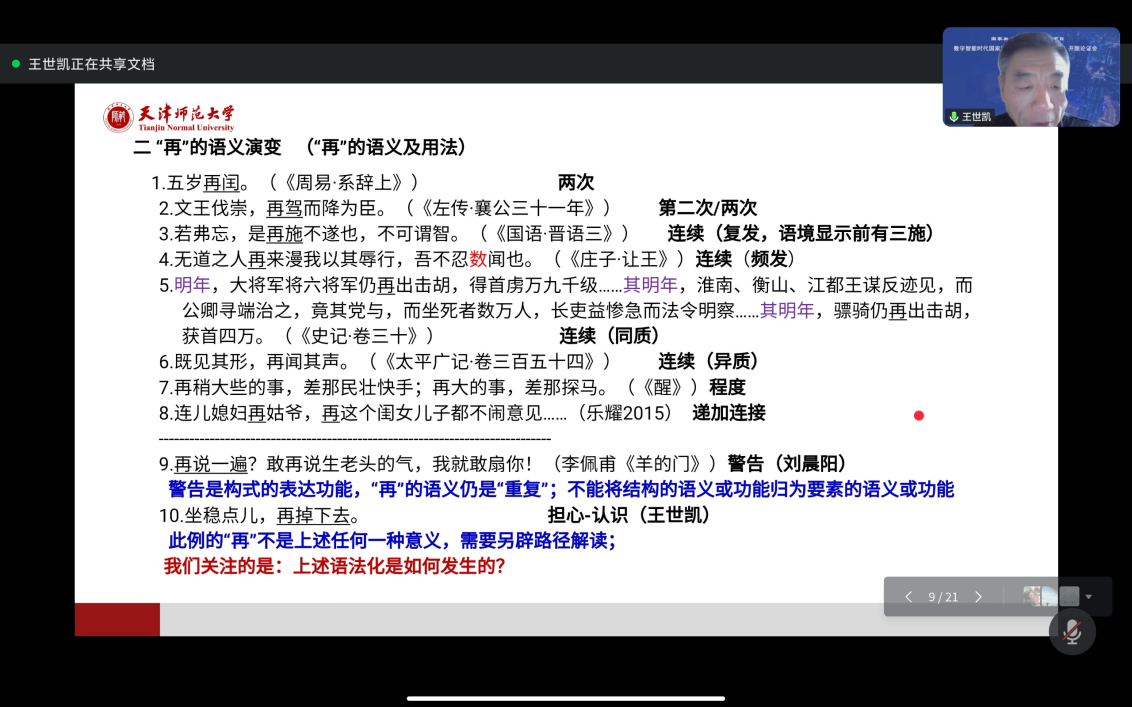Screen dimensions: 1132x707
Task: Click the 9 / 21 page indicator
Action: click(943, 597)
